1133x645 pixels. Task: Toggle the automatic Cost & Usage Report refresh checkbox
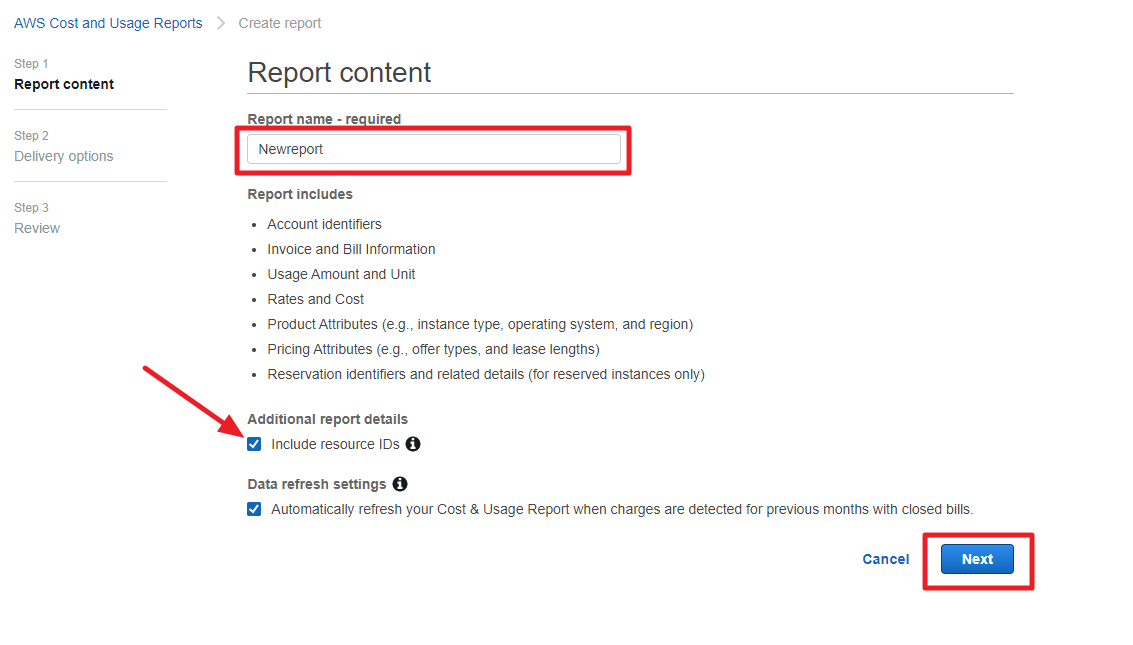coord(254,509)
